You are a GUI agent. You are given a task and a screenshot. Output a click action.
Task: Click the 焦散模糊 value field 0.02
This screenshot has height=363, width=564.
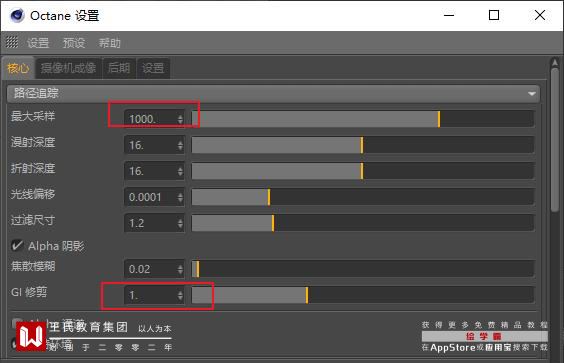(x=155, y=269)
